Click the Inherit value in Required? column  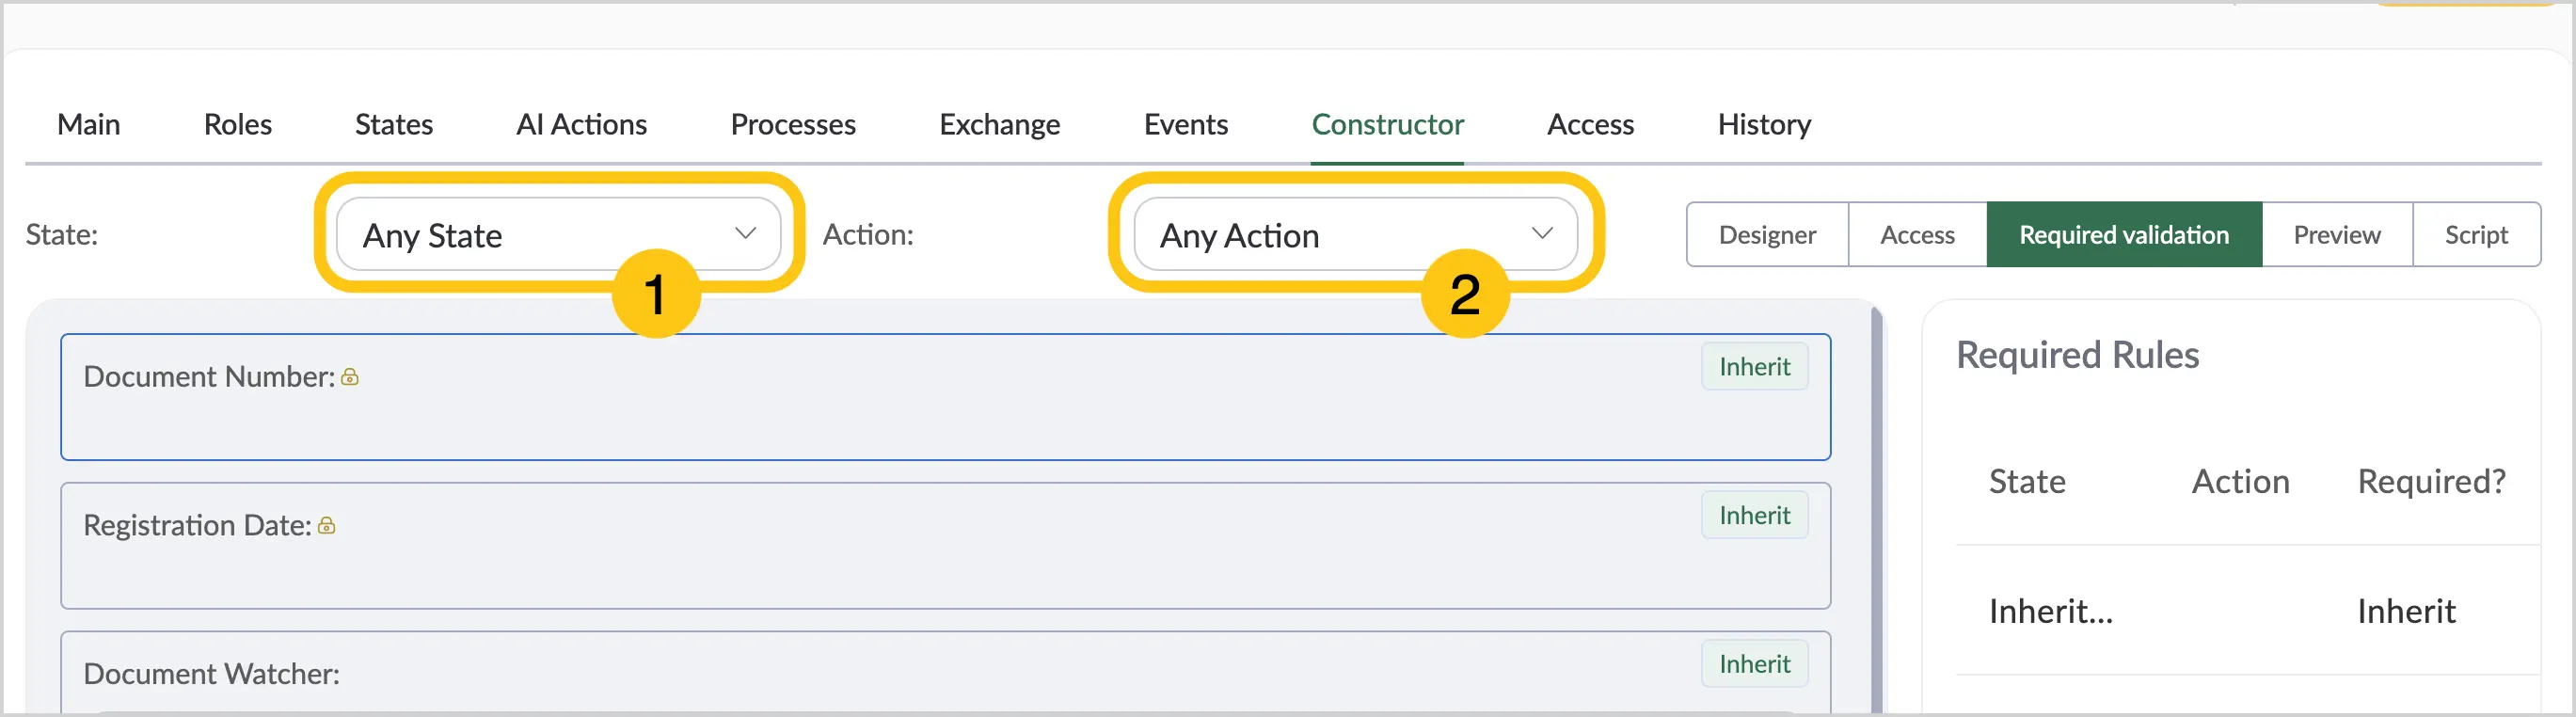[x=2406, y=611]
